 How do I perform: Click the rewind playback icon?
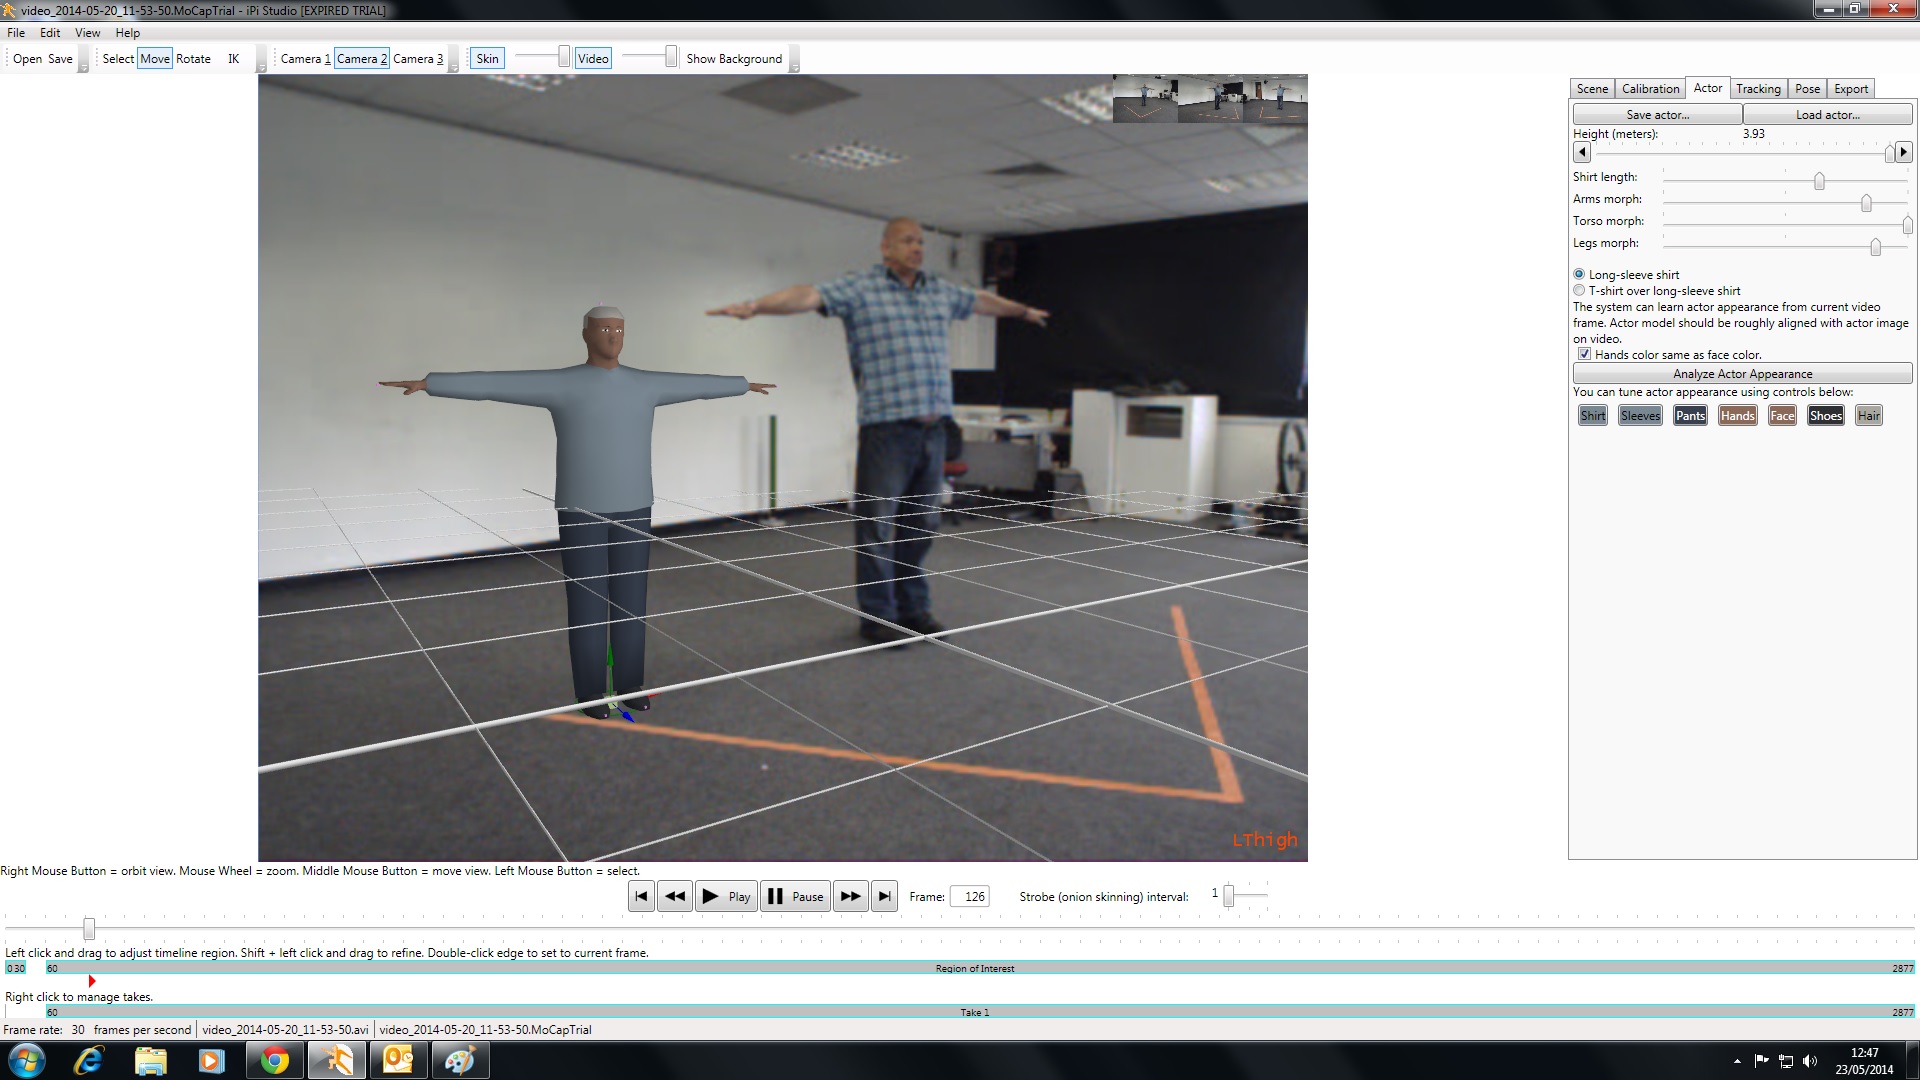point(675,896)
